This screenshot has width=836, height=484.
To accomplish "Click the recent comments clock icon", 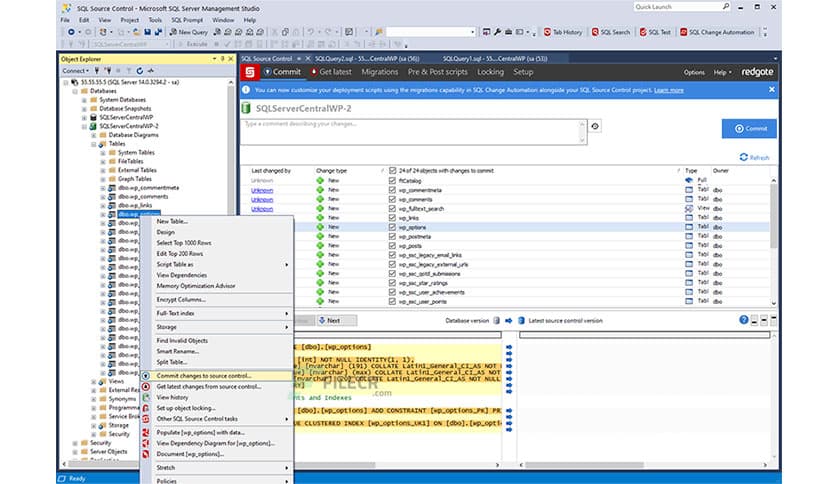I will pyautogui.click(x=595, y=126).
